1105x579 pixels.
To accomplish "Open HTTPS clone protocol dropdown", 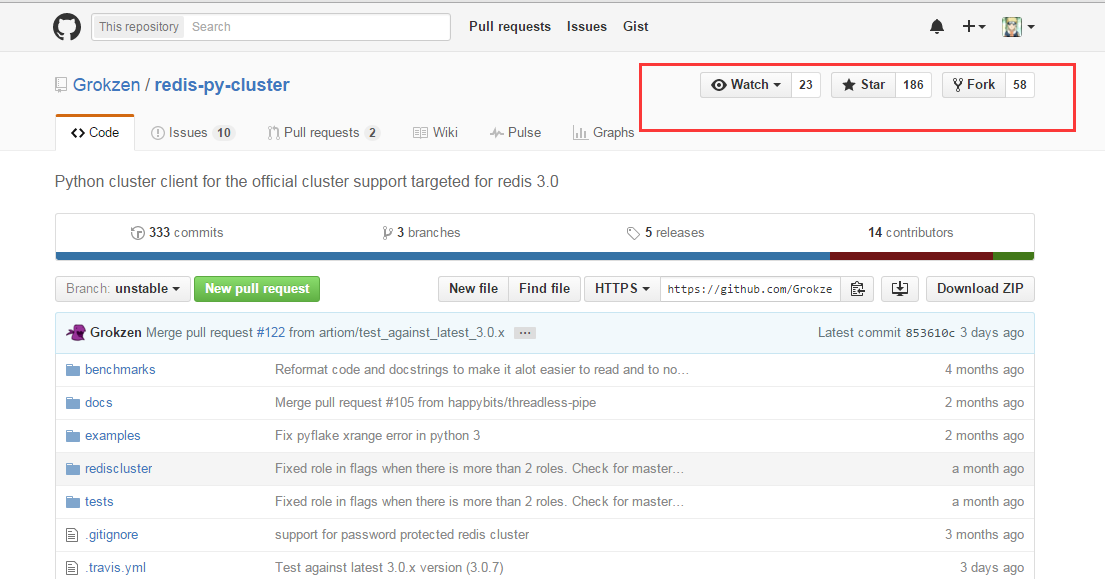I will (622, 289).
